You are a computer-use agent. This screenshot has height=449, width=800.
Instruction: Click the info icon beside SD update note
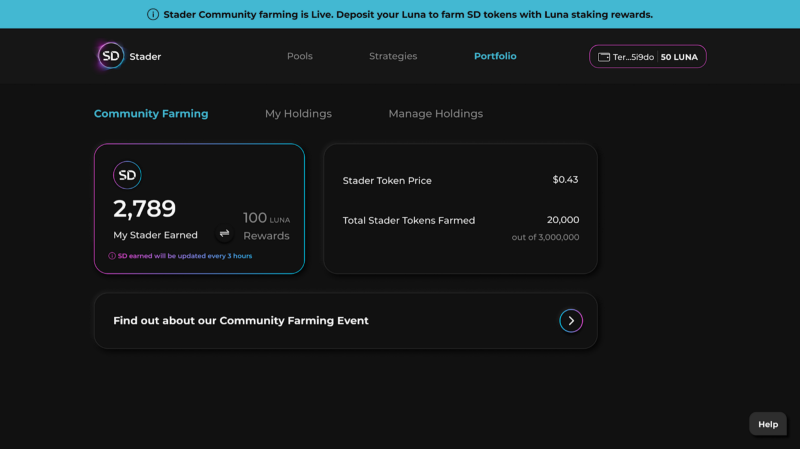point(112,256)
